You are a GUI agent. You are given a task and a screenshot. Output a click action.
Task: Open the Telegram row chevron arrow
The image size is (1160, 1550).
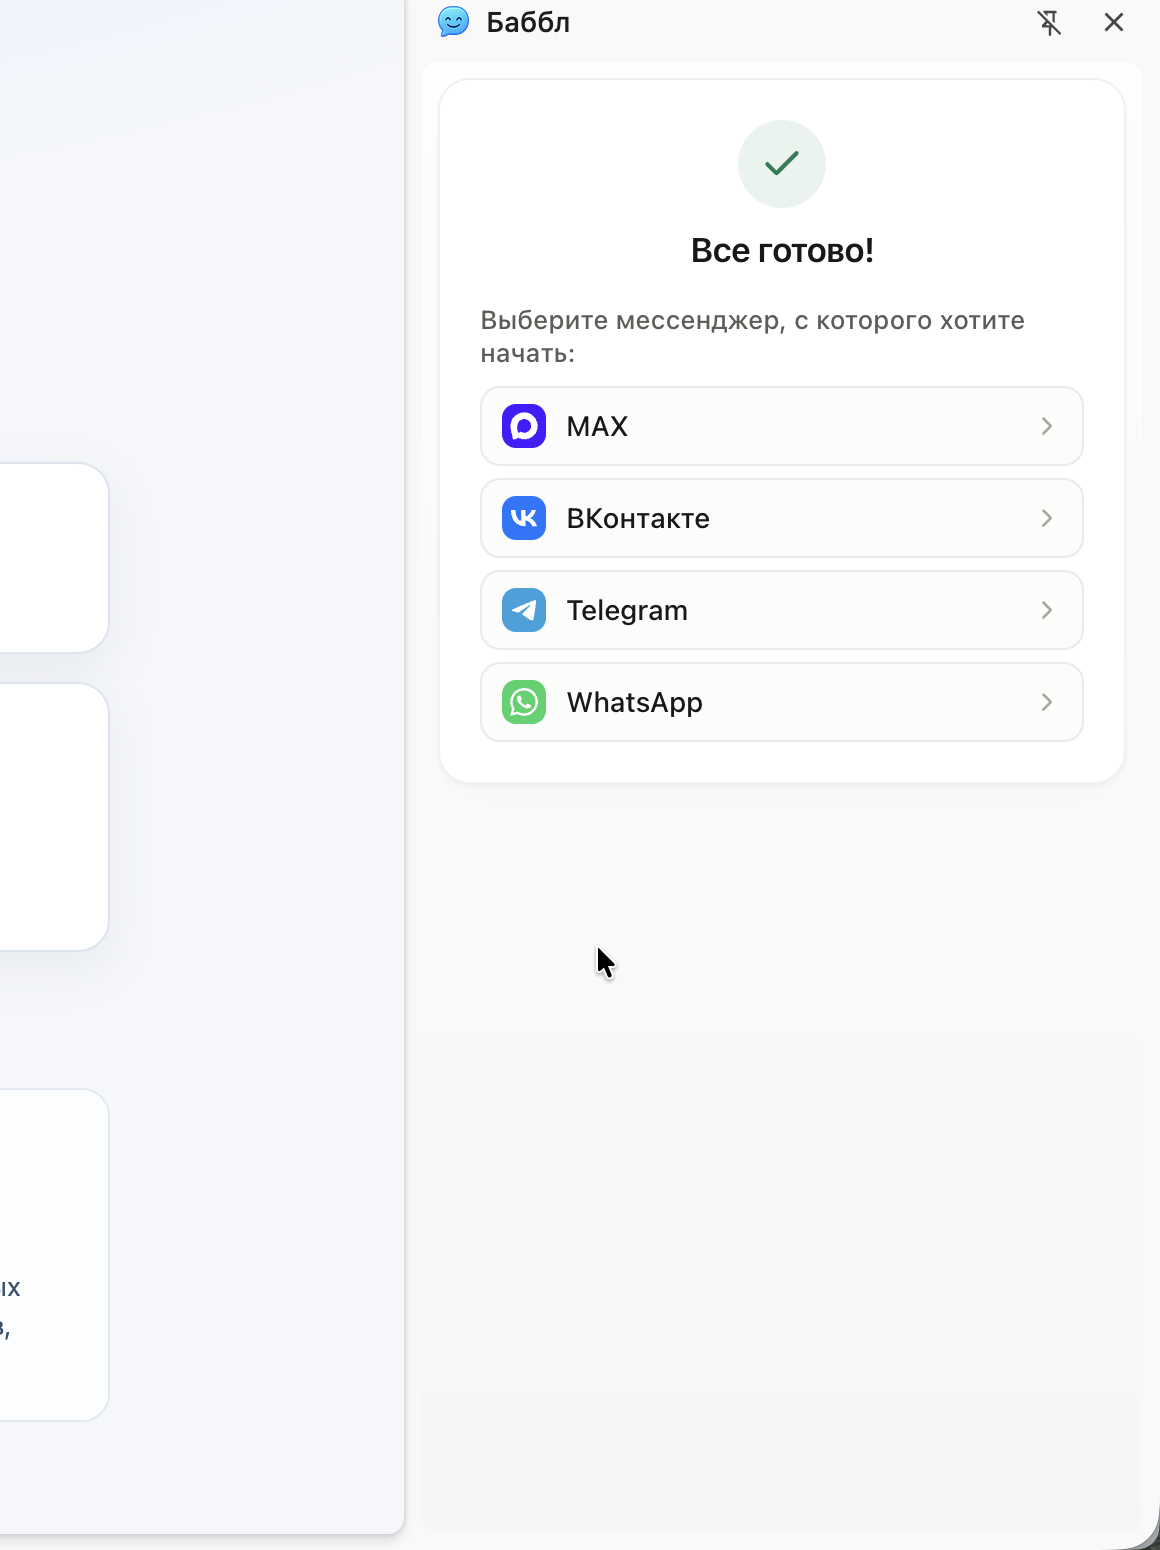pyautogui.click(x=1047, y=610)
